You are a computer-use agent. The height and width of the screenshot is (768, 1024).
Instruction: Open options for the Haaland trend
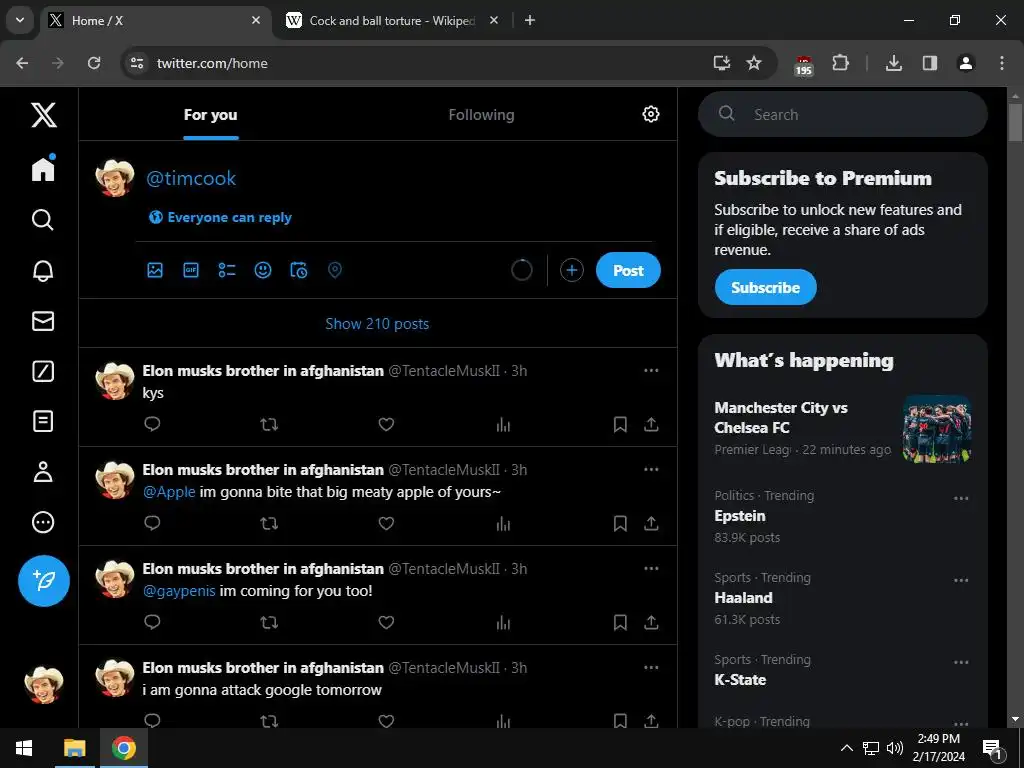click(x=961, y=581)
